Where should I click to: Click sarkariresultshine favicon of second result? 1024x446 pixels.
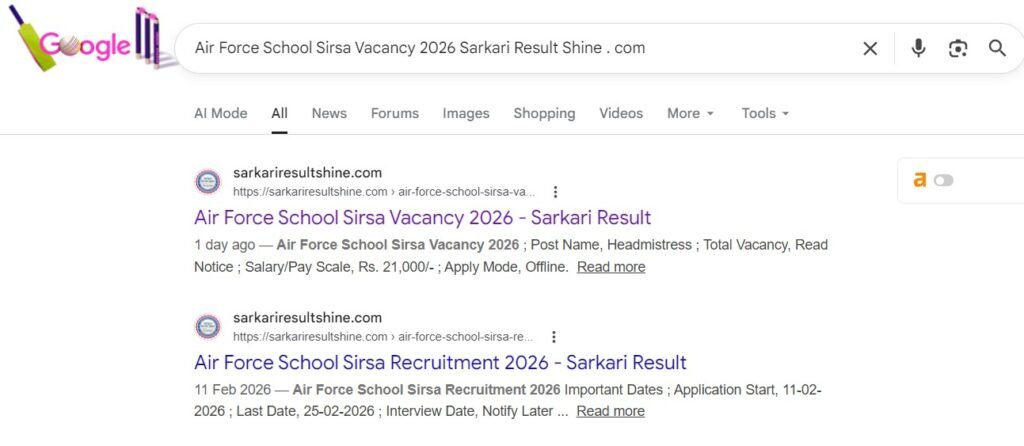coord(208,327)
